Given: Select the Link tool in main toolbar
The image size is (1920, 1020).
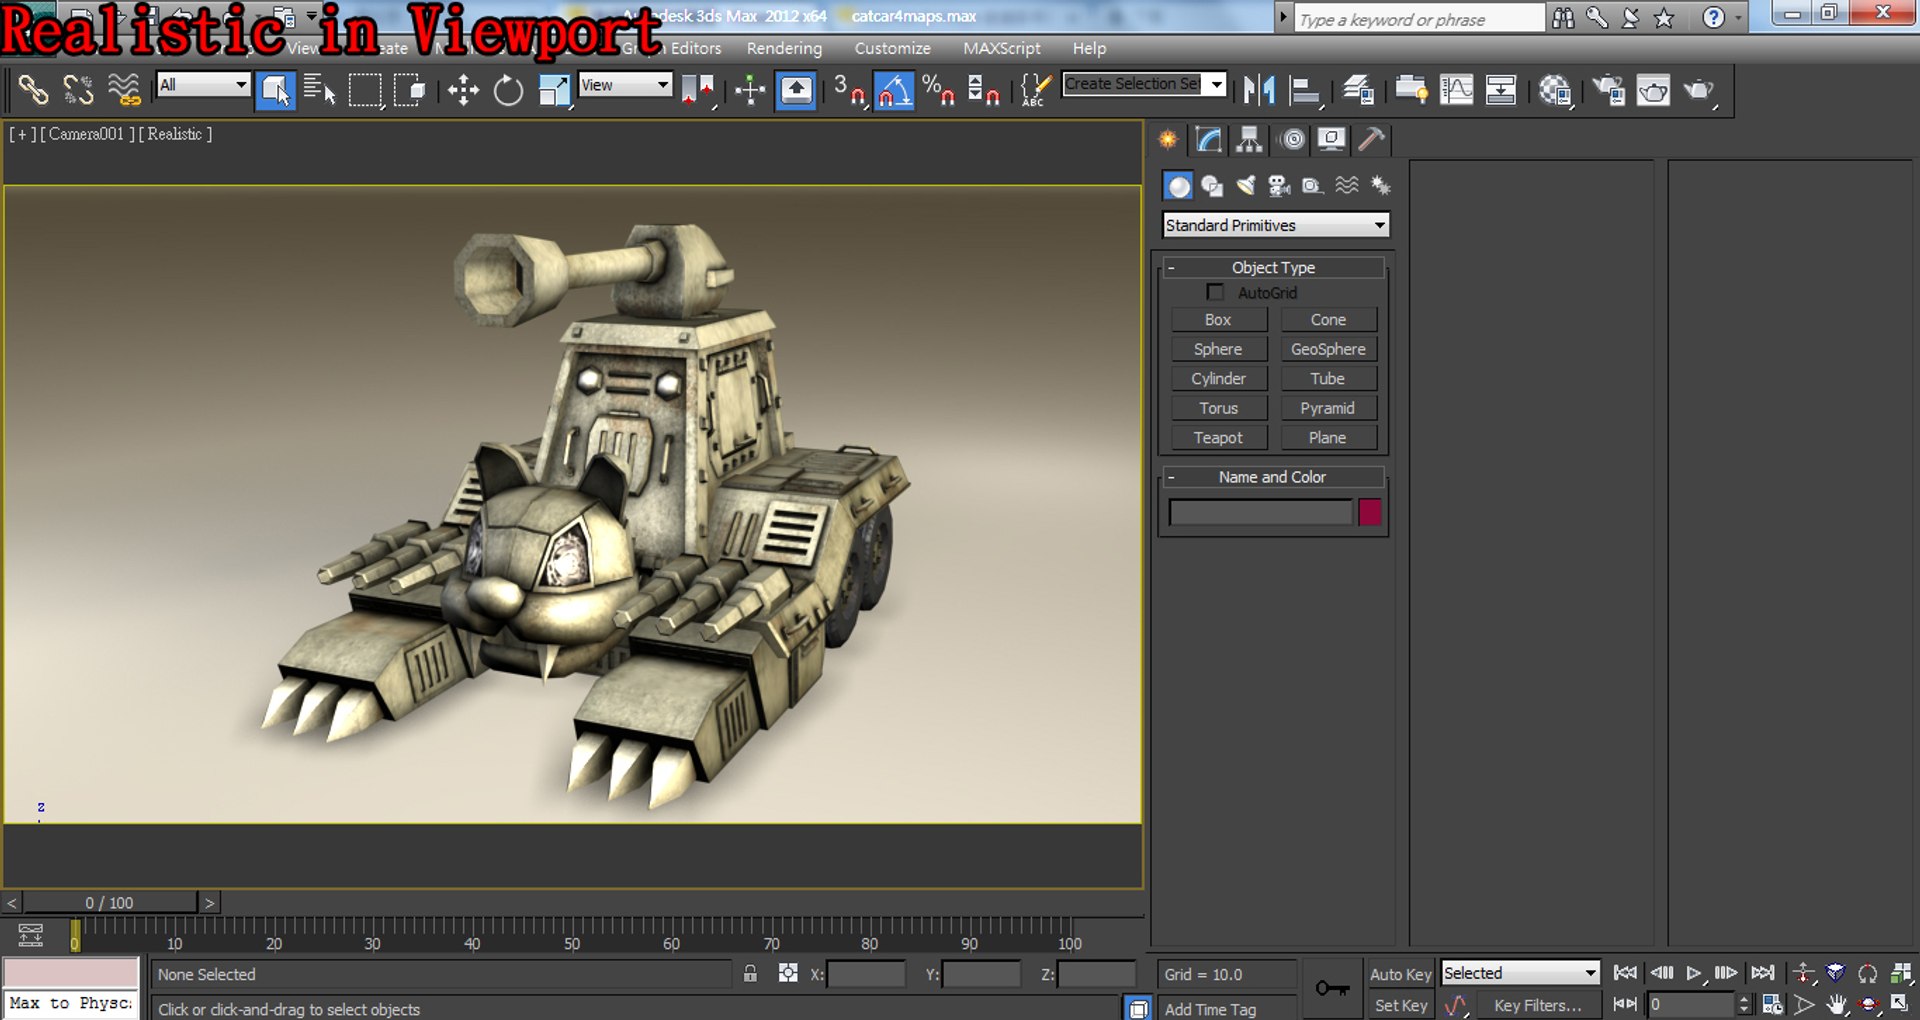Looking at the screenshot, I should point(33,91).
